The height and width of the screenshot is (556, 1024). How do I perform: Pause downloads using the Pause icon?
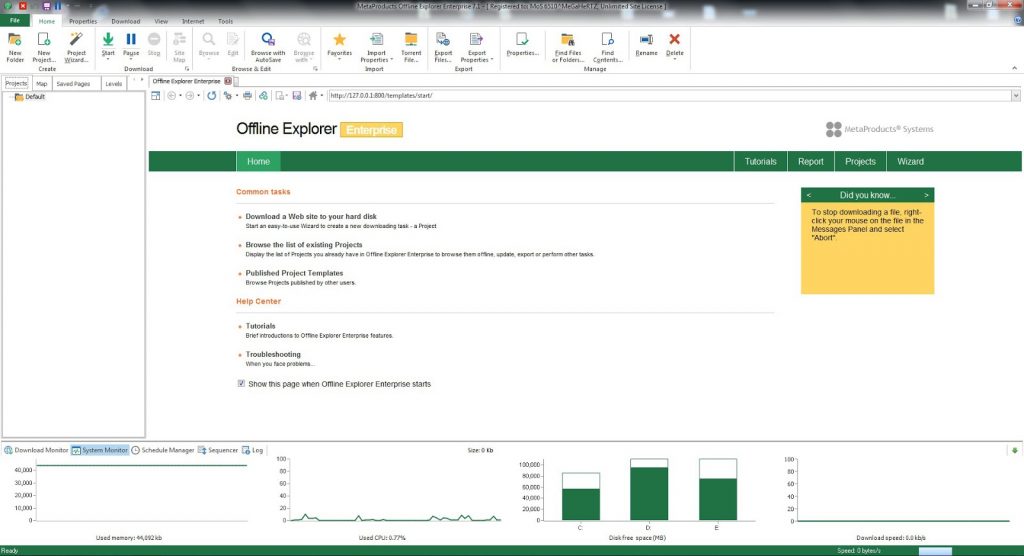tap(131, 39)
